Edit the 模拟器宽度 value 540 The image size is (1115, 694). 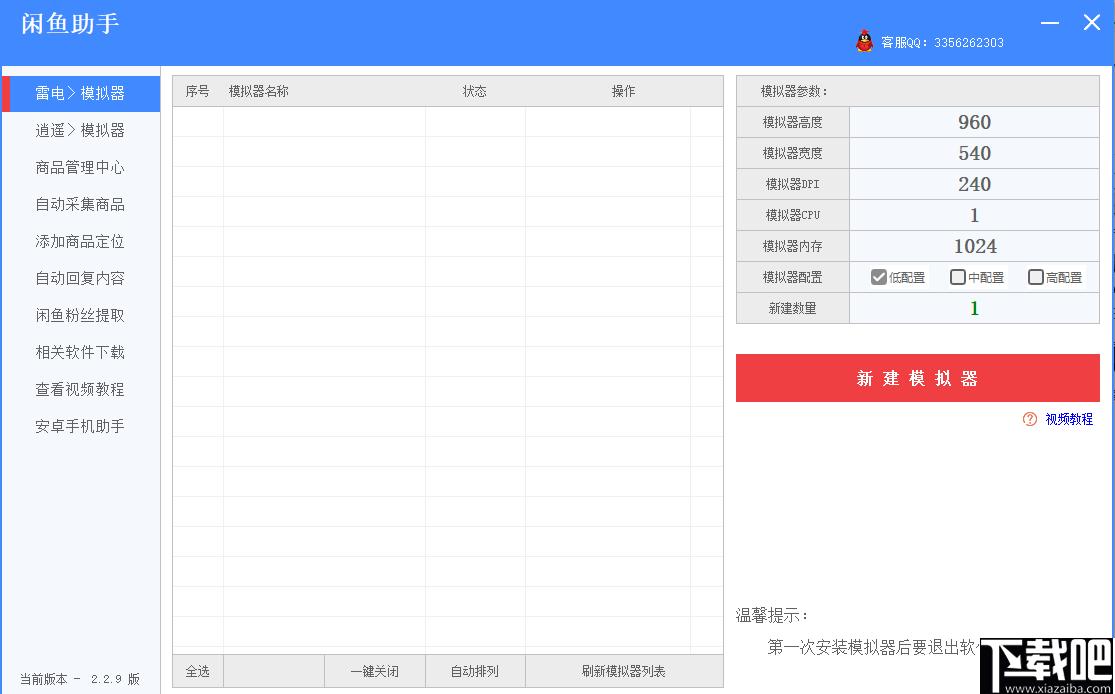(974, 154)
